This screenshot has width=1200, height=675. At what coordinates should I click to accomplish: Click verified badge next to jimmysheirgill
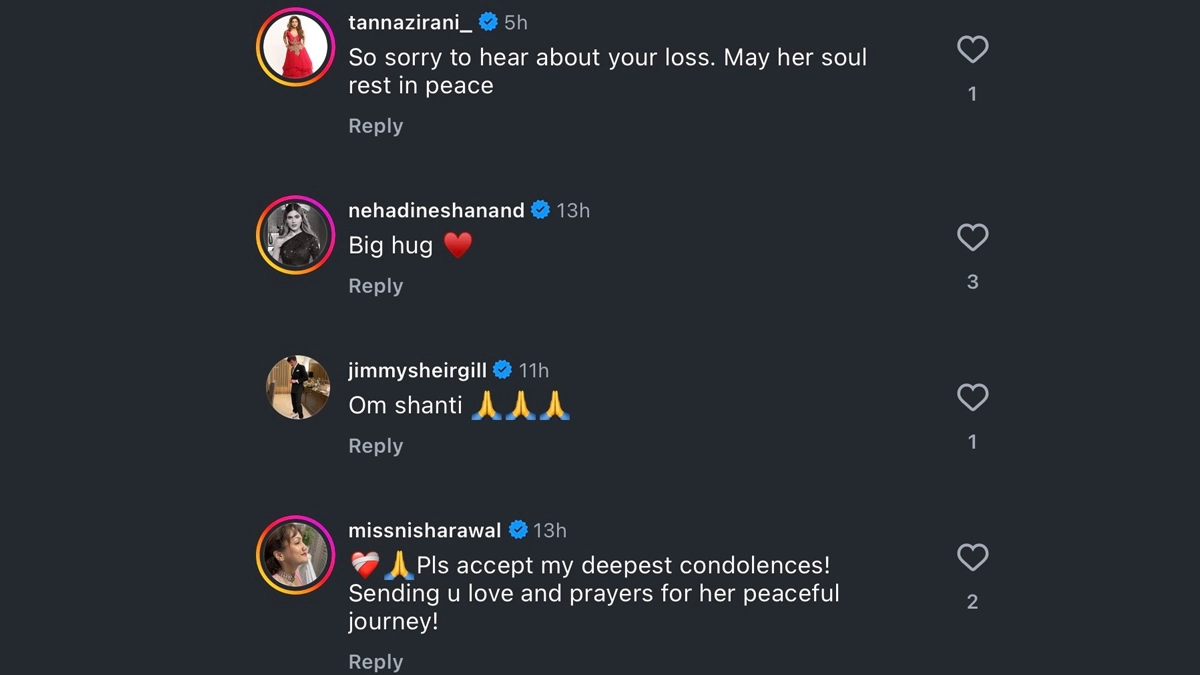pyautogui.click(x=503, y=370)
